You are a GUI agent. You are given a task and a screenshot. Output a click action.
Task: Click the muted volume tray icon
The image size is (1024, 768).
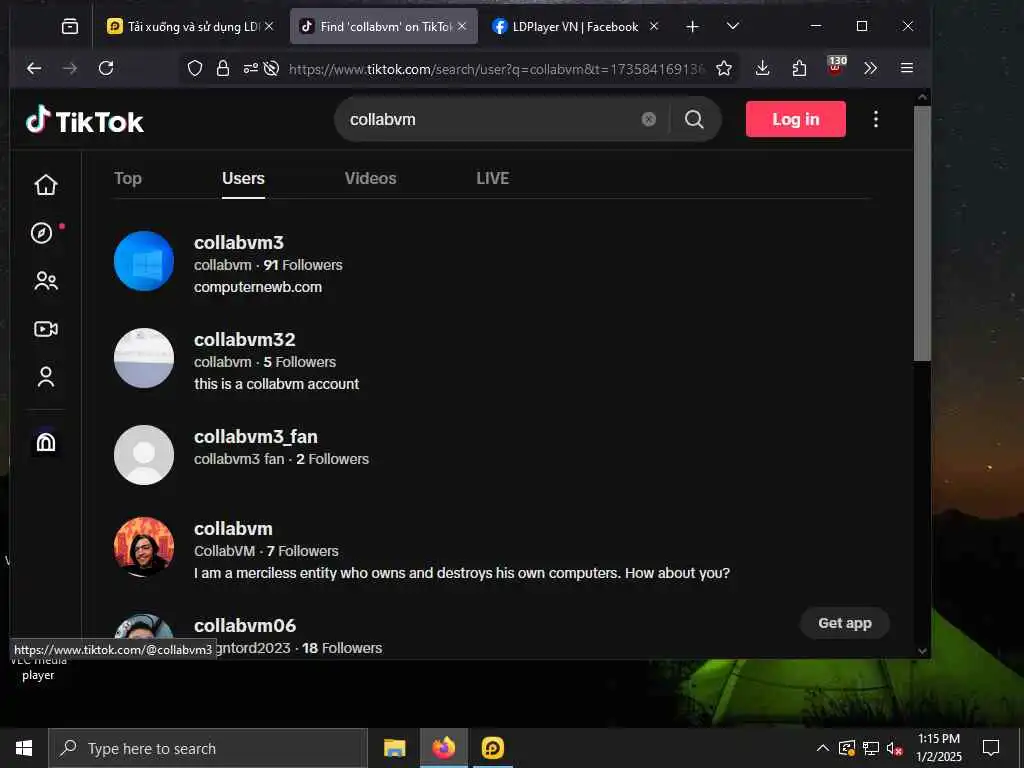pyautogui.click(x=895, y=748)
